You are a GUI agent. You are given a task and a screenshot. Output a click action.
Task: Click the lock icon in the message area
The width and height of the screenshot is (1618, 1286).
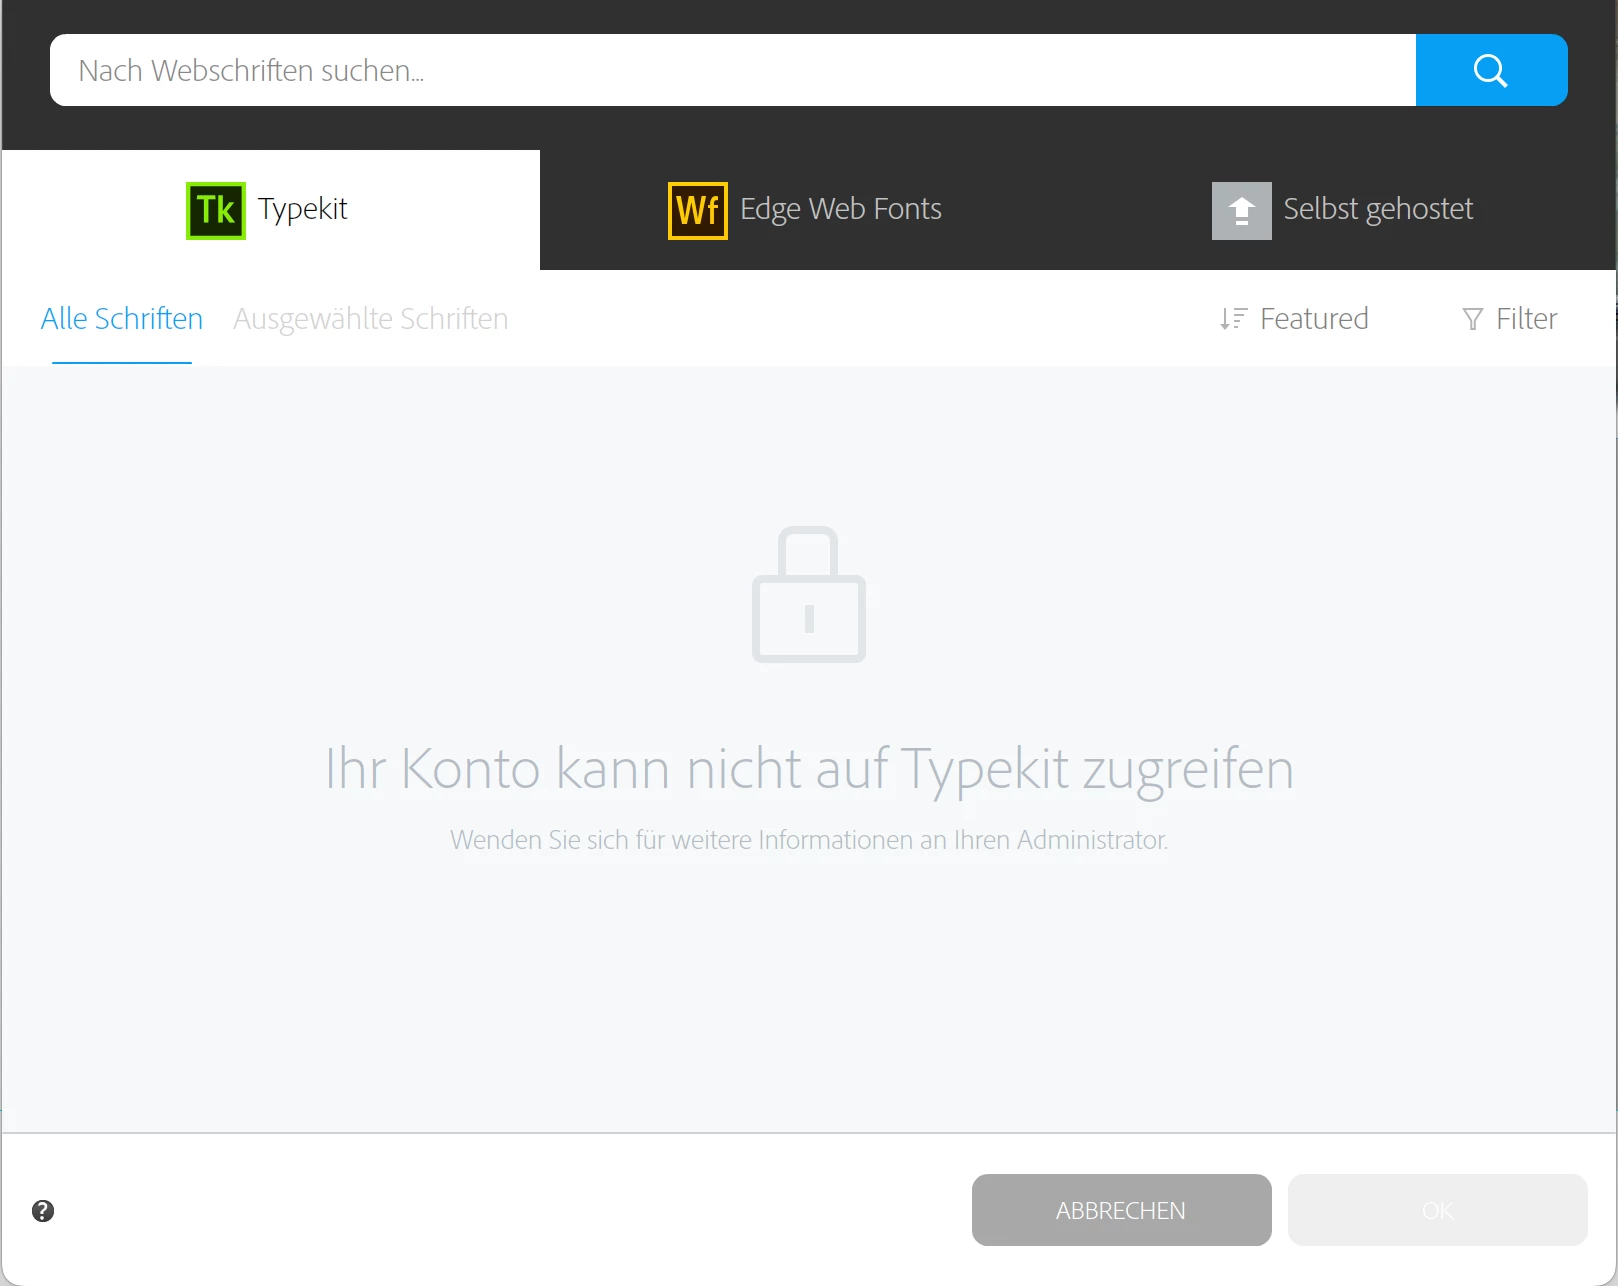tap(809, 594)
